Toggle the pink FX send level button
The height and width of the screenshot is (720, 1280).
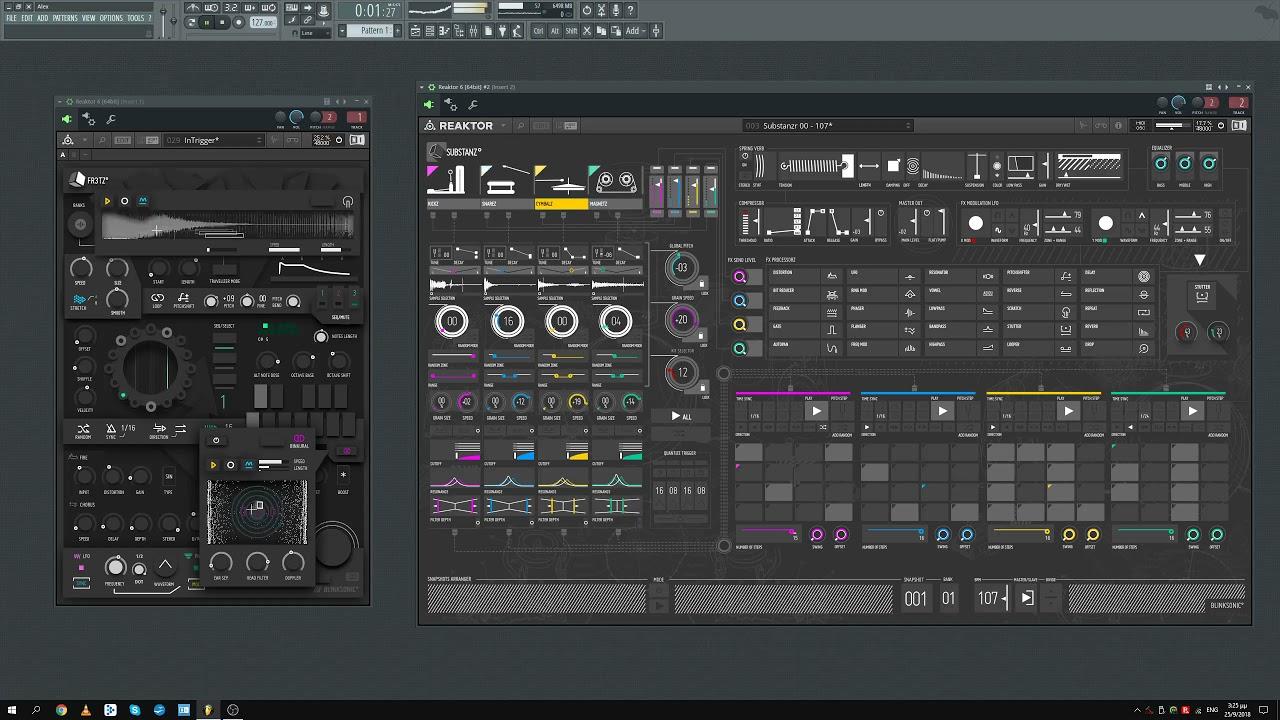tap(740, 277)
